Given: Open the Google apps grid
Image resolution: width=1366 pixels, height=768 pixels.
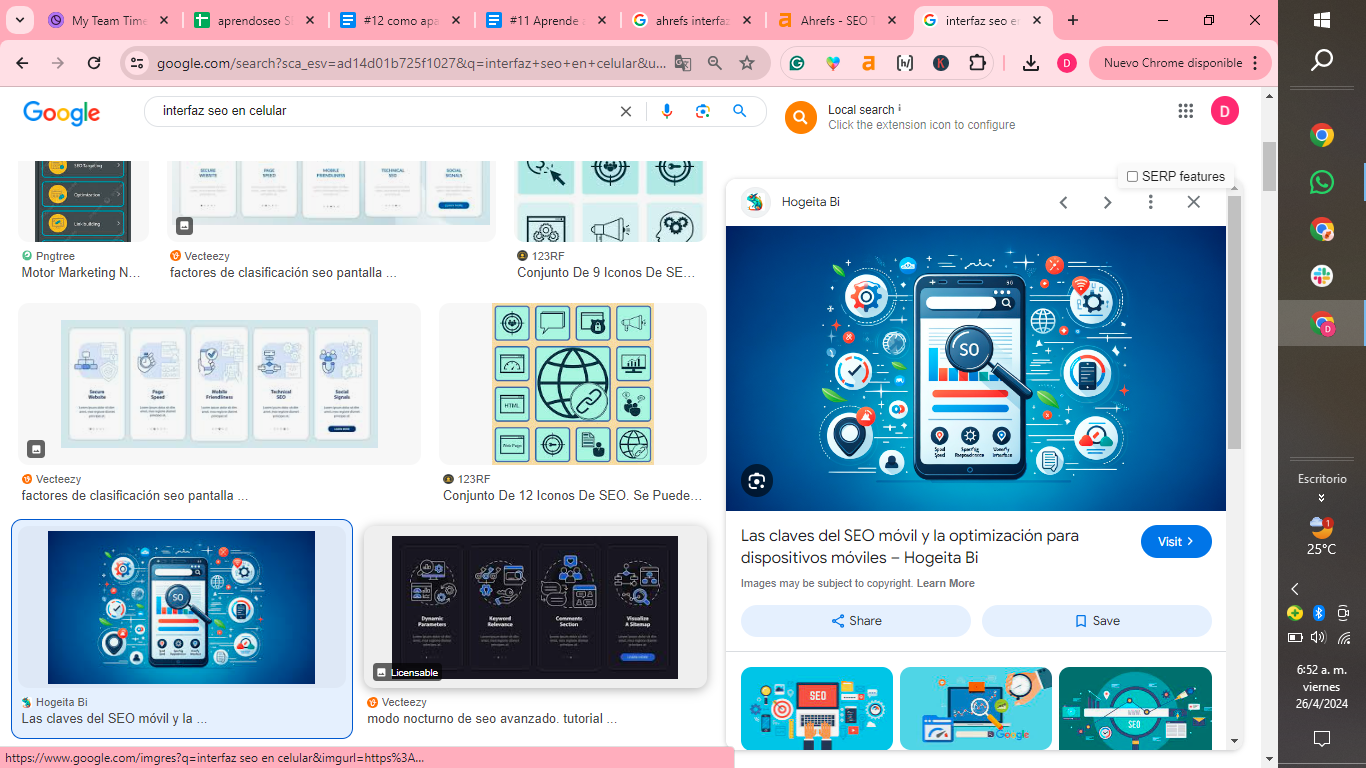Looking at the screenshot, I should pos(1186,111).
